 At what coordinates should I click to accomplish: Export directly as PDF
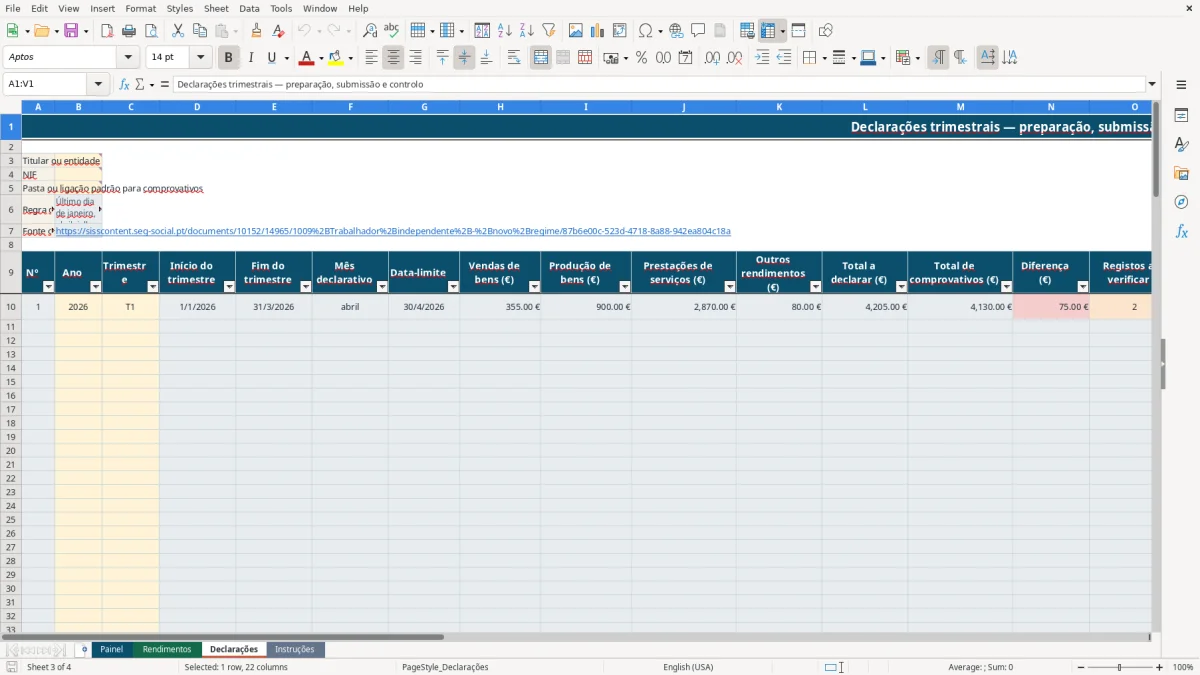tap(108, 31)
